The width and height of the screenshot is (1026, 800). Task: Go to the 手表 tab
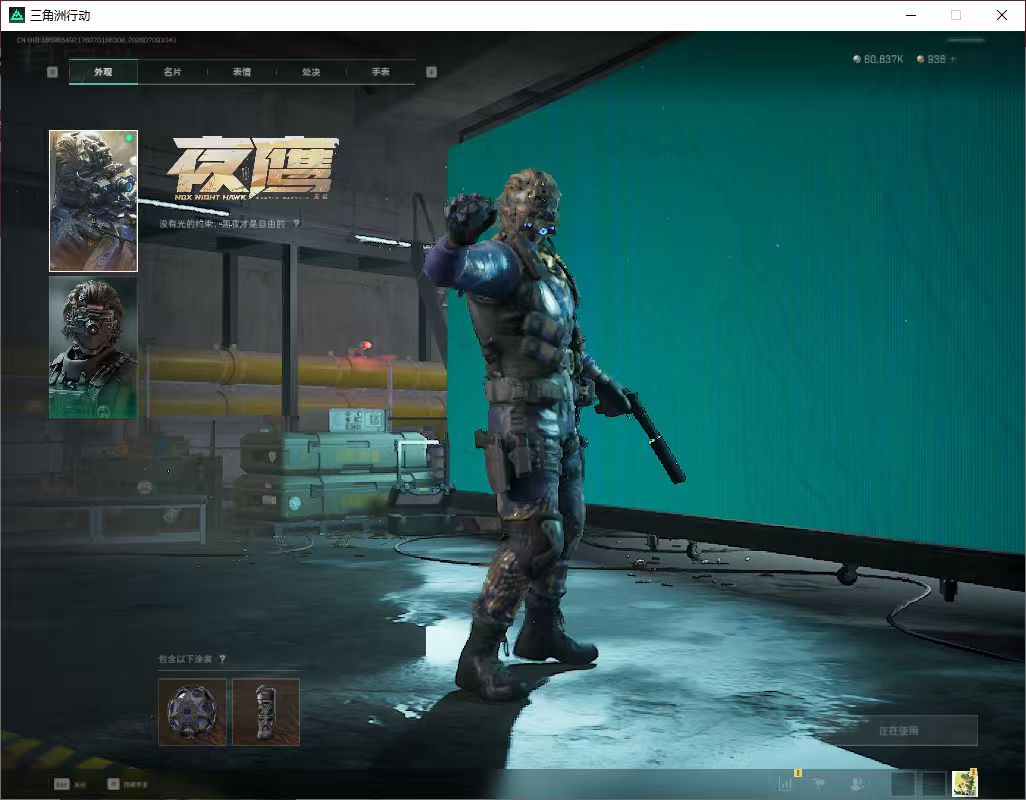380,72
